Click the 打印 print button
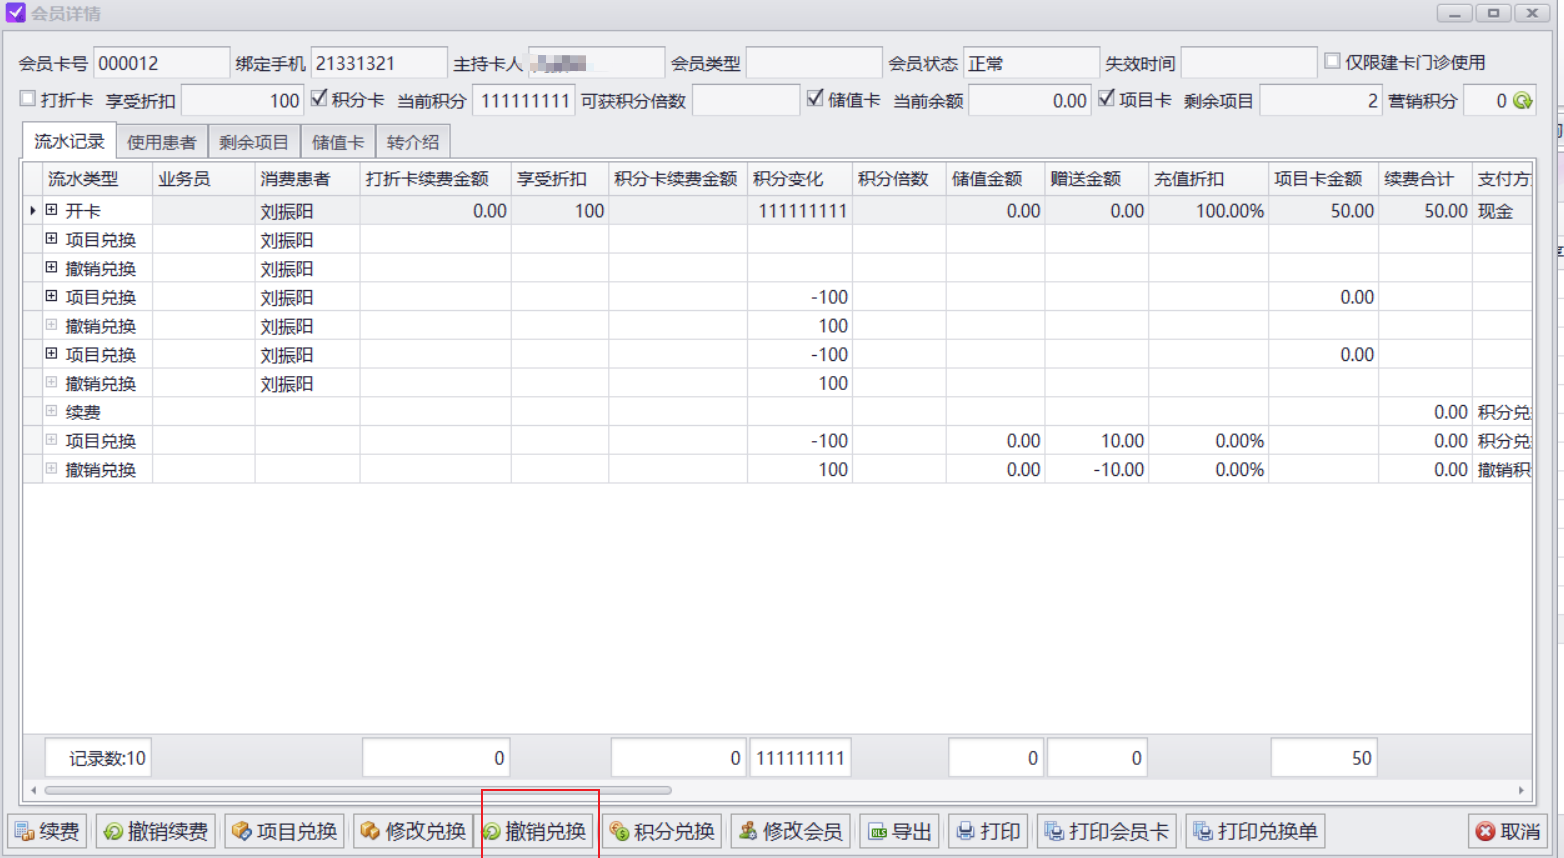The width and height of the screenshot is (1564, 858). (988, 831)
